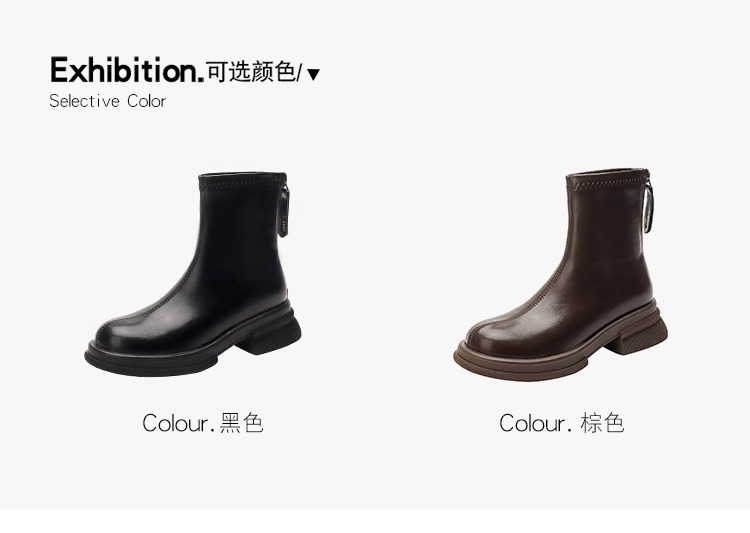750x533 pixels.
Task: Click the 棕色 Chinese characters
Action: click(x=603, y=423)
